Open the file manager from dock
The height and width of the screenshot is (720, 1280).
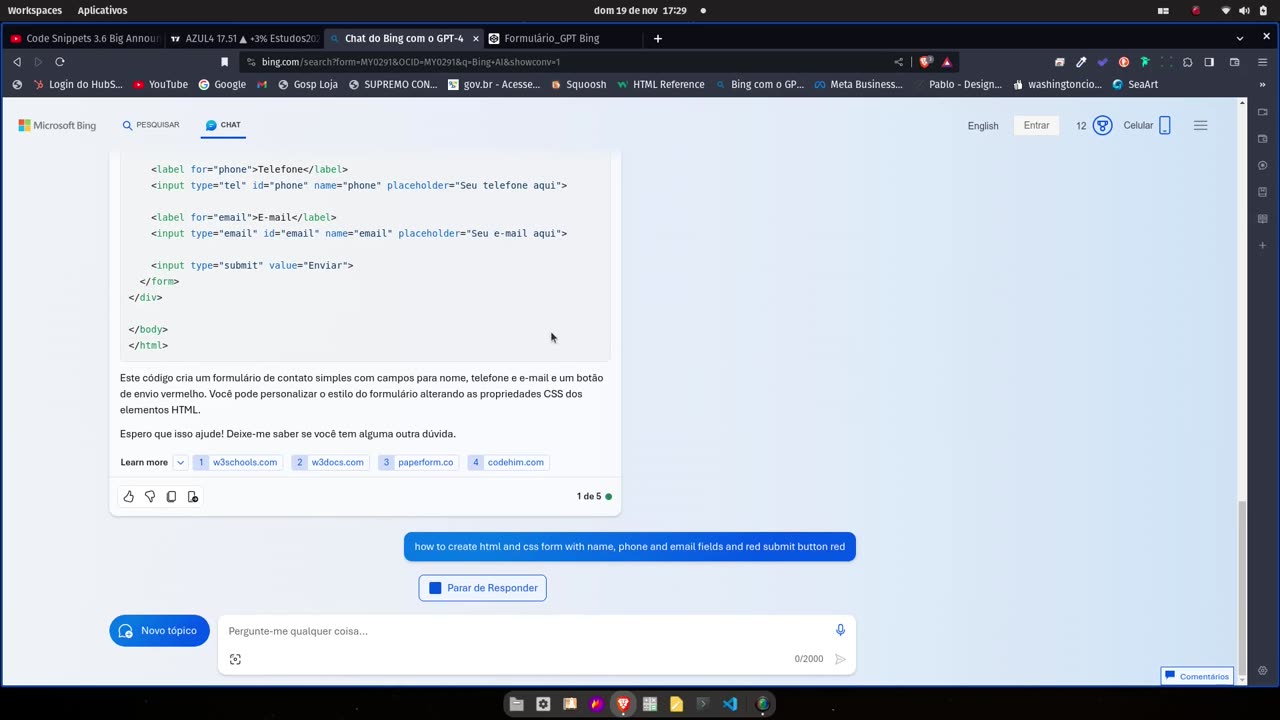click(516, 704)
